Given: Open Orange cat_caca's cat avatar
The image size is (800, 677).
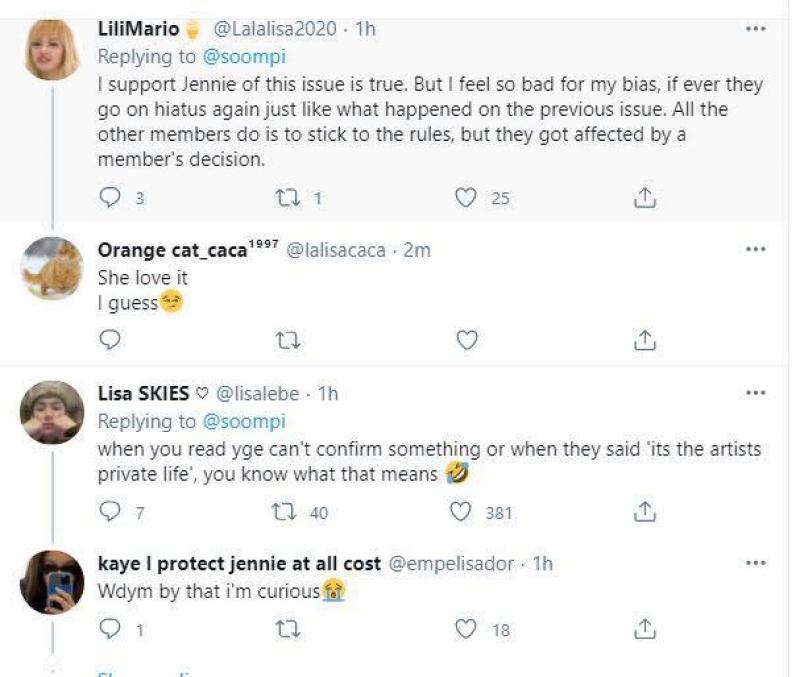Looking at the screenshot, I should [51, 268].
